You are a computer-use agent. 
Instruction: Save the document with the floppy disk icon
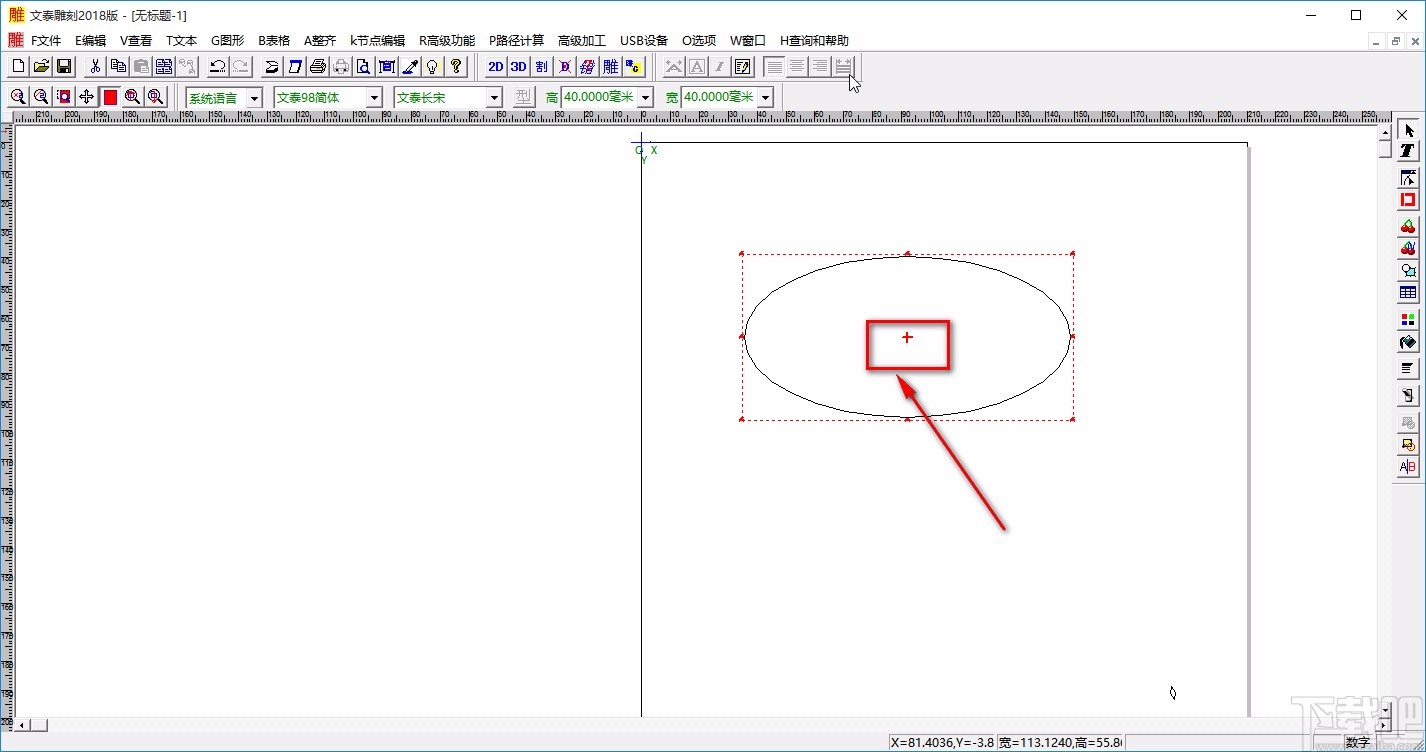click(64, 67)
